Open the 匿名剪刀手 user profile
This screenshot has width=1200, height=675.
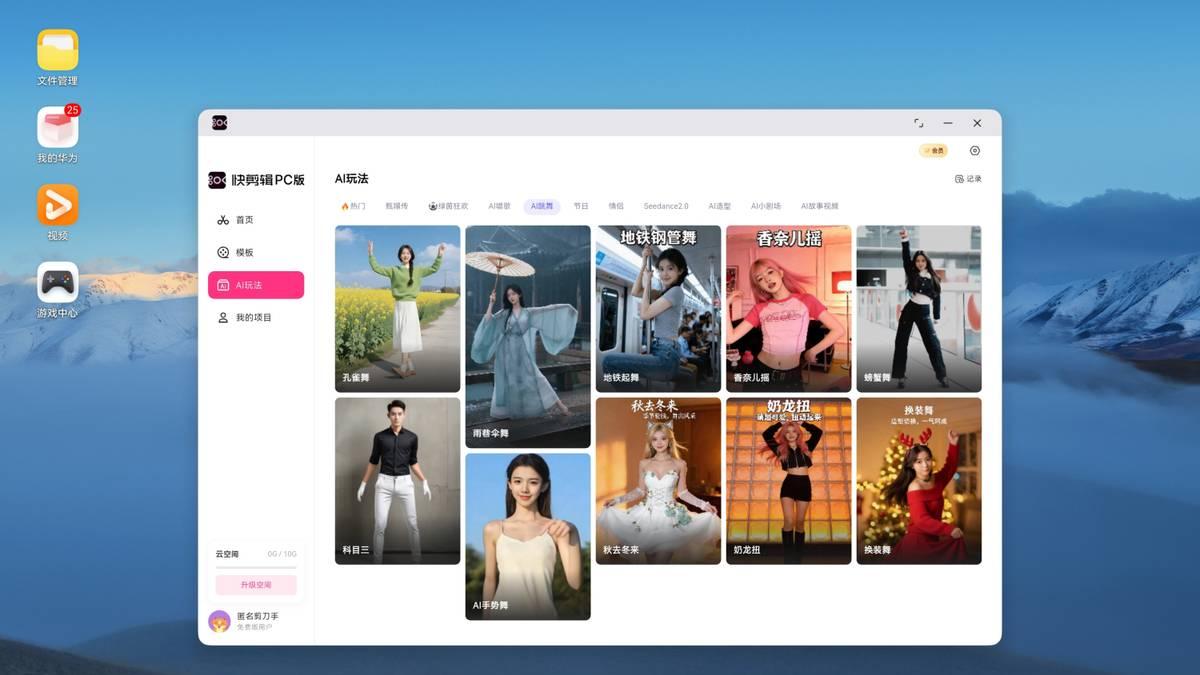pyautogui.click(x=246, y=621)
